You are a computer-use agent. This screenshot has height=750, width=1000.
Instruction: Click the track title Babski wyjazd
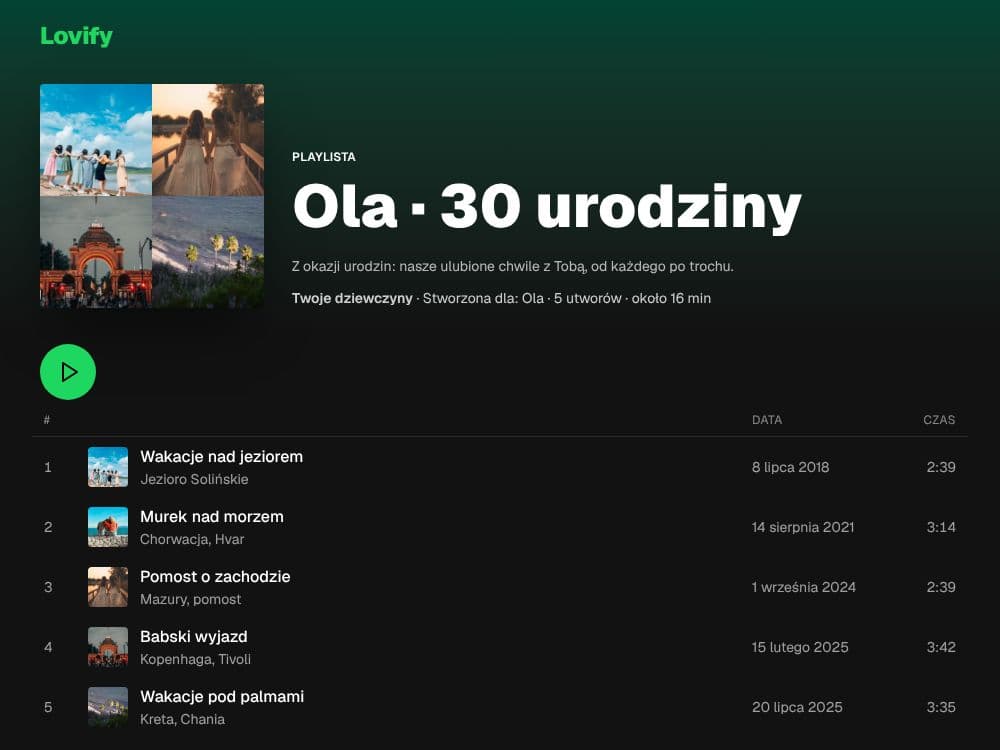(194, 636)
